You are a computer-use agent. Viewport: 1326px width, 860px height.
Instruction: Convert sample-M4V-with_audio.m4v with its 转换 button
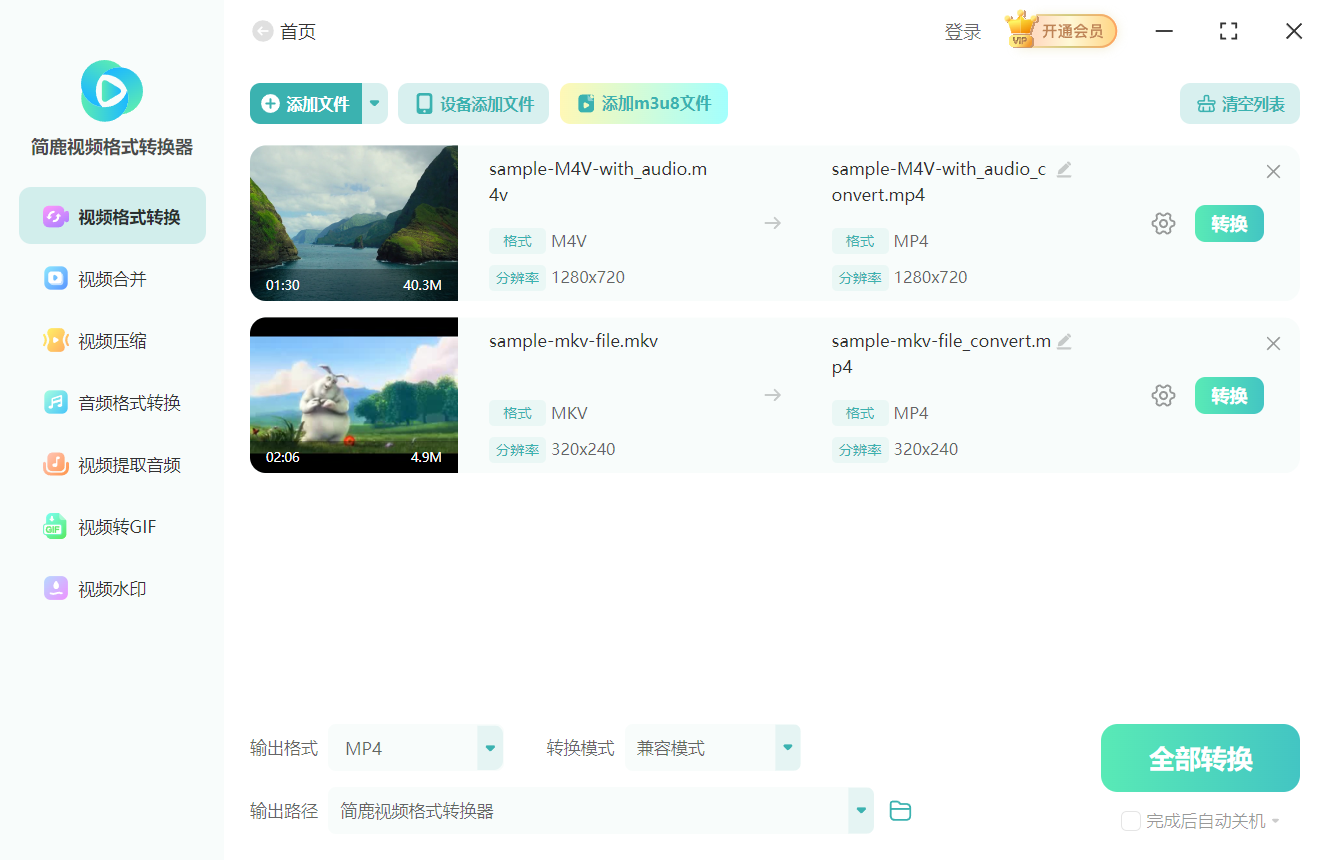coord(1229,224)
